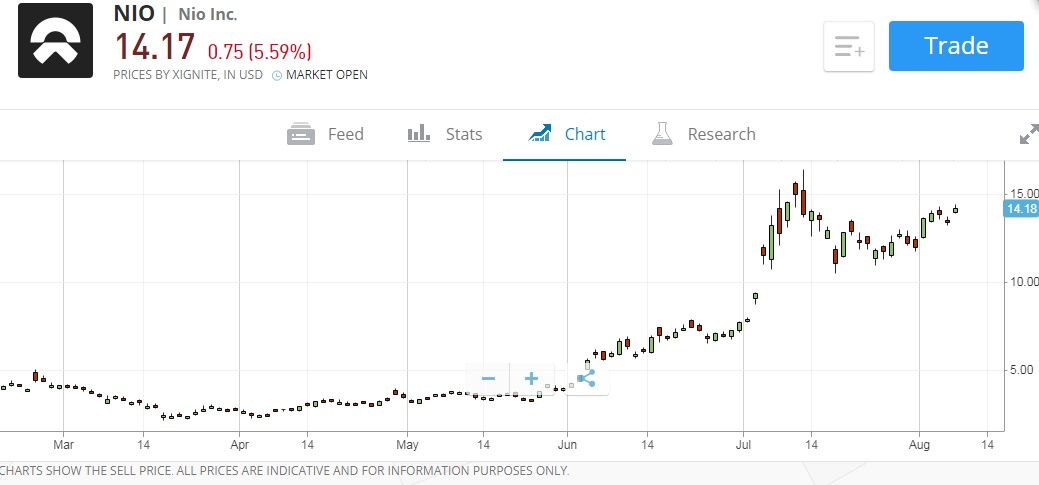Click the Jul label on time axis
The height and width of the screenshot is (485, 1039).
pos(743,444)
